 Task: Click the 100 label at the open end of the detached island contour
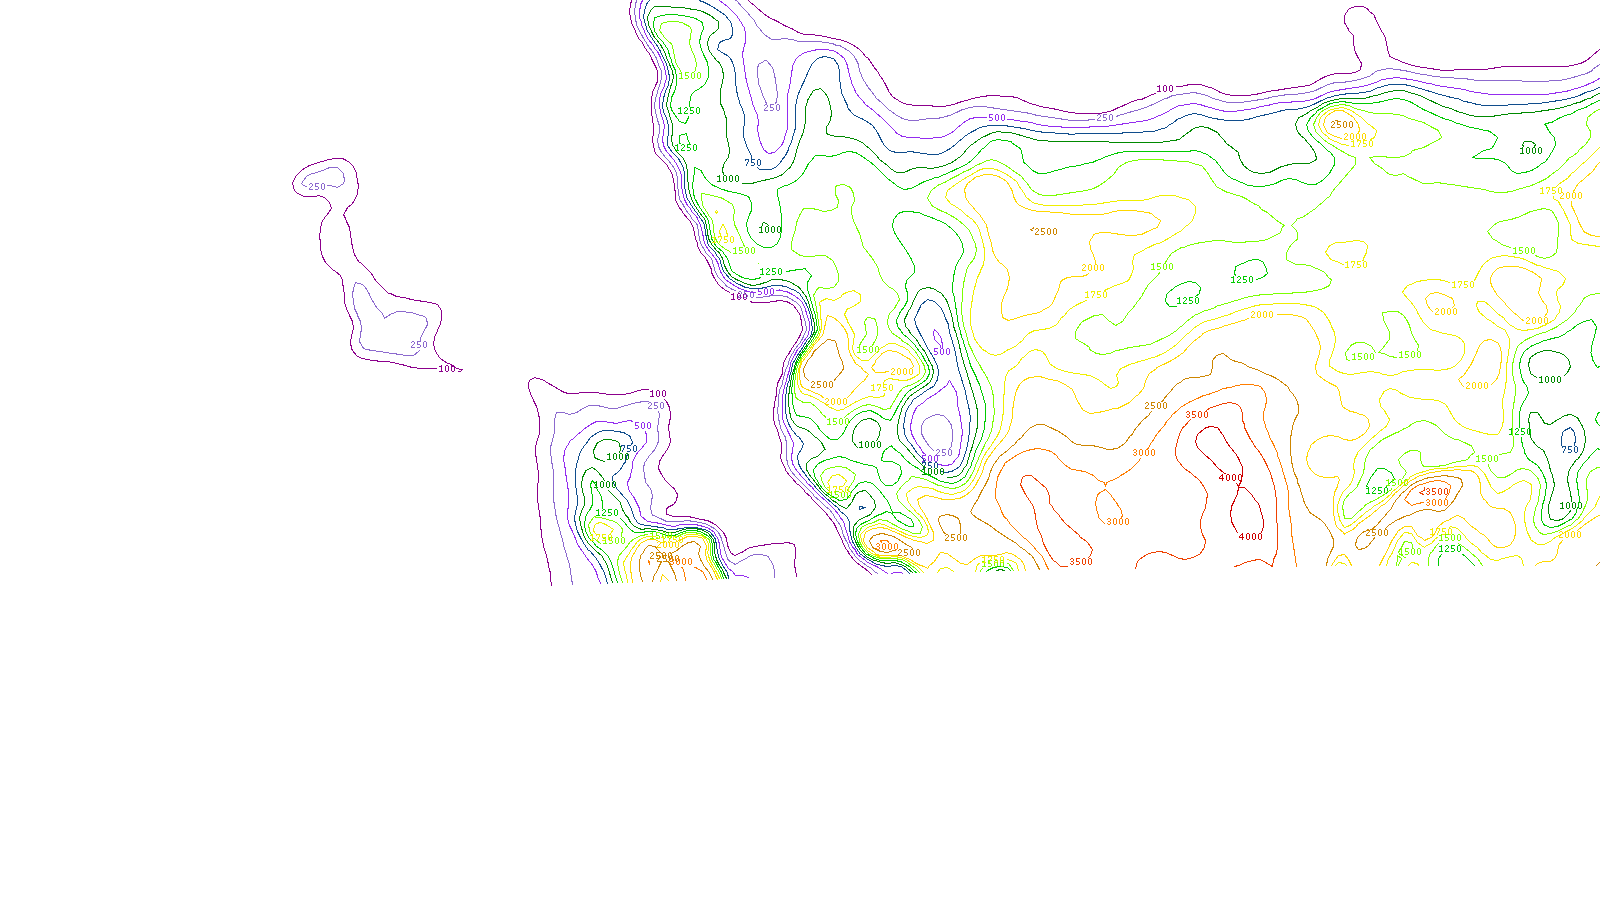point(447,369)
